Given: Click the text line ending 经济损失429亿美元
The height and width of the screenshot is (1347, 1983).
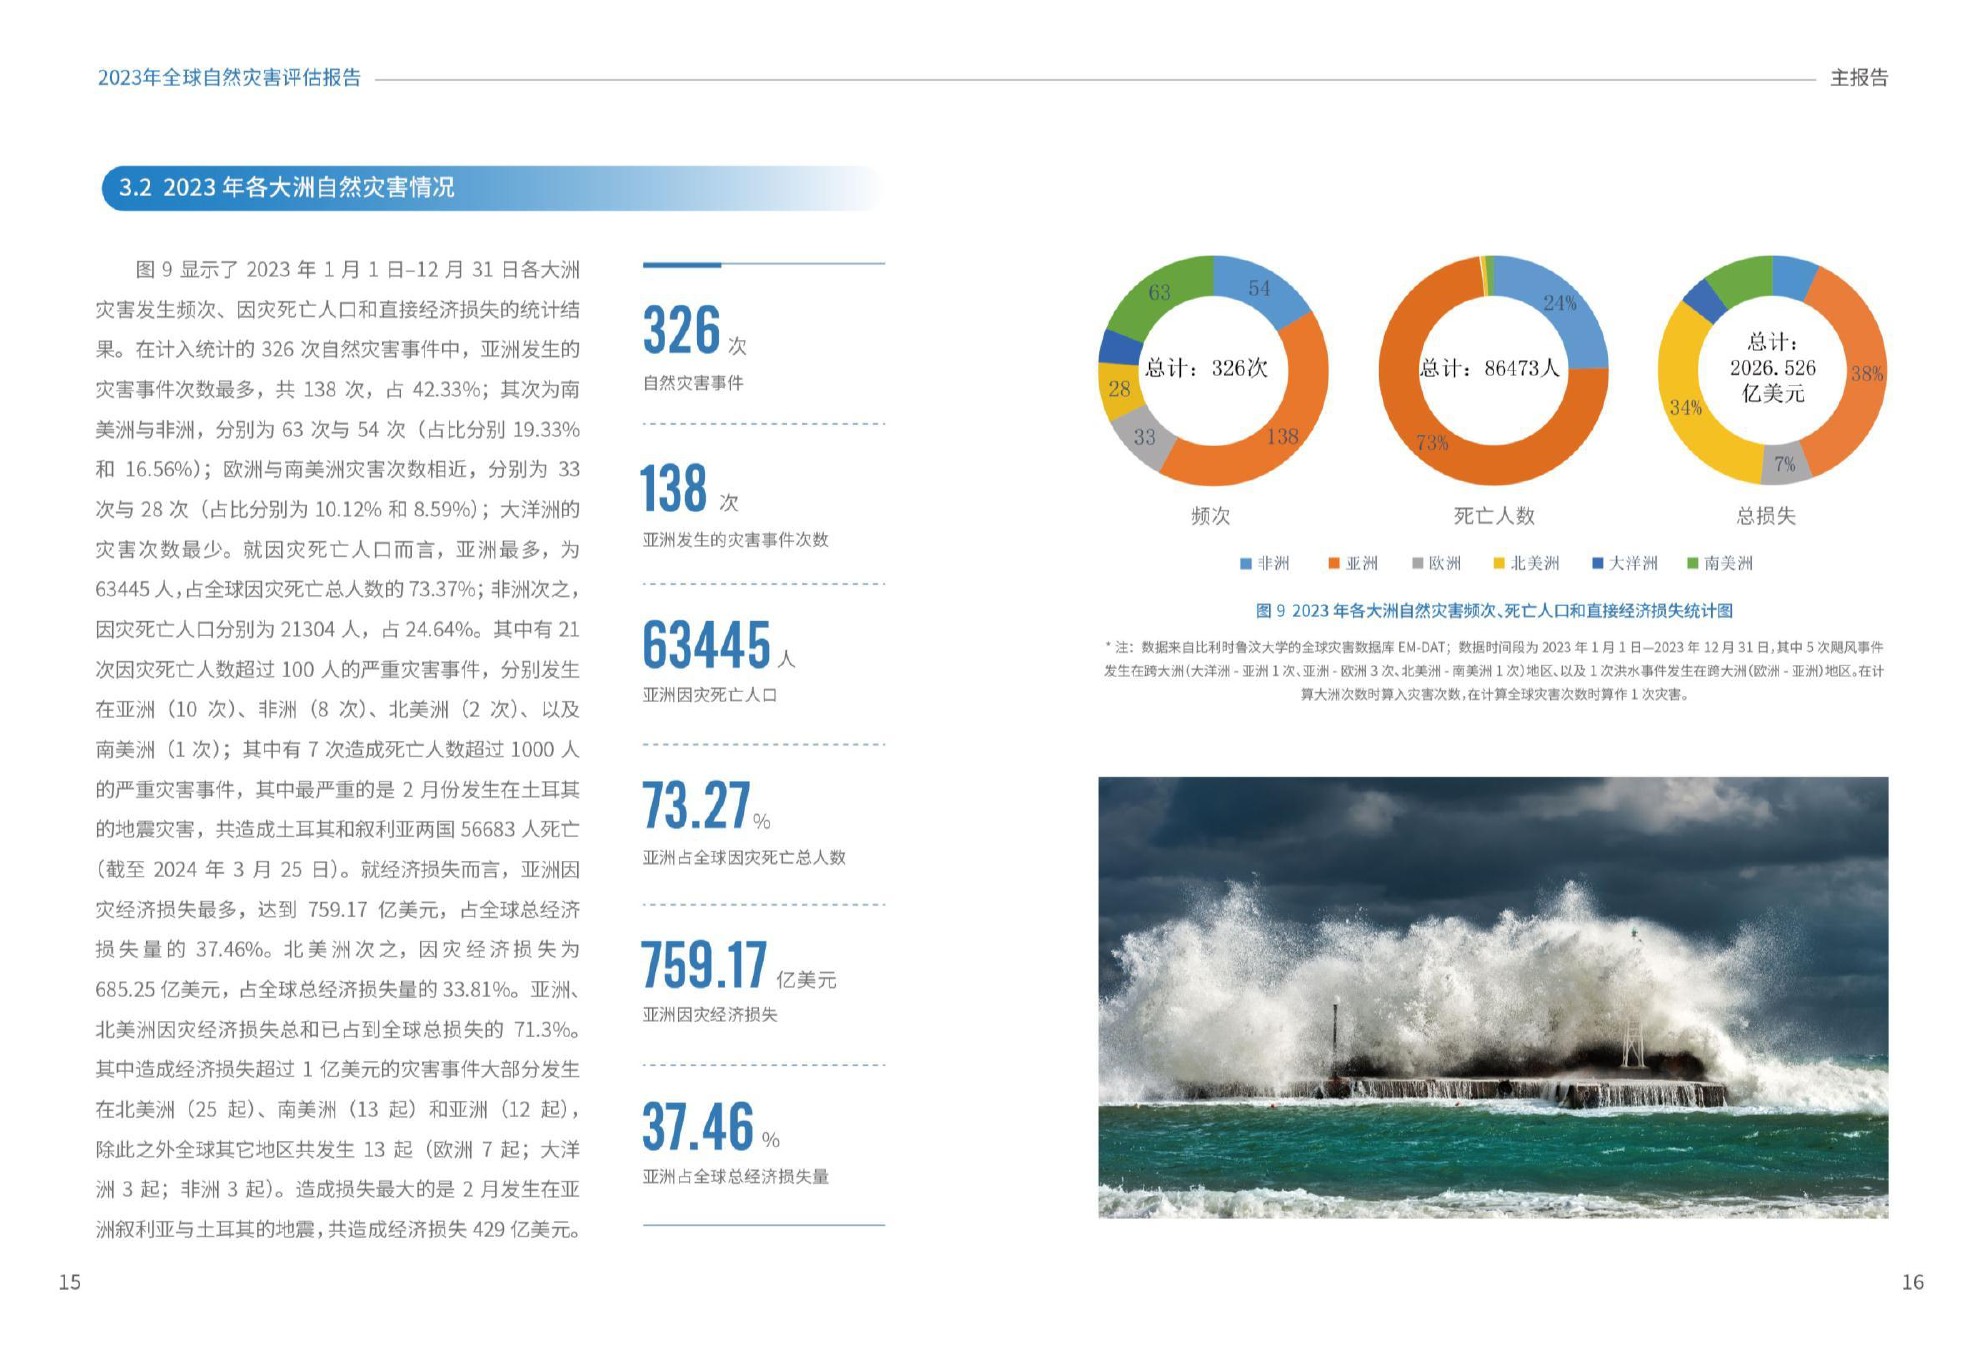Looking at the screenshot, I should [x=337, y=1230].
